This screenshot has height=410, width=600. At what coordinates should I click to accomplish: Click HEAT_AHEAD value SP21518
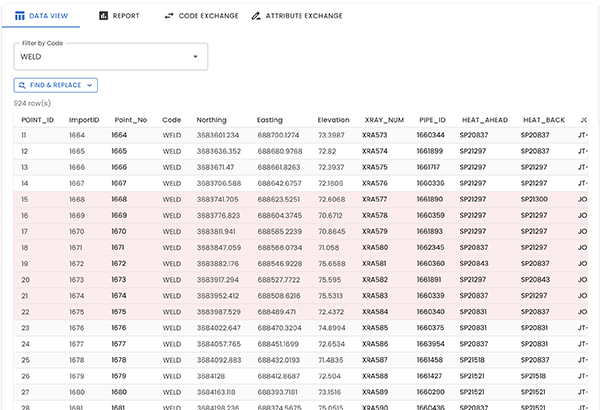pos(472,360)
